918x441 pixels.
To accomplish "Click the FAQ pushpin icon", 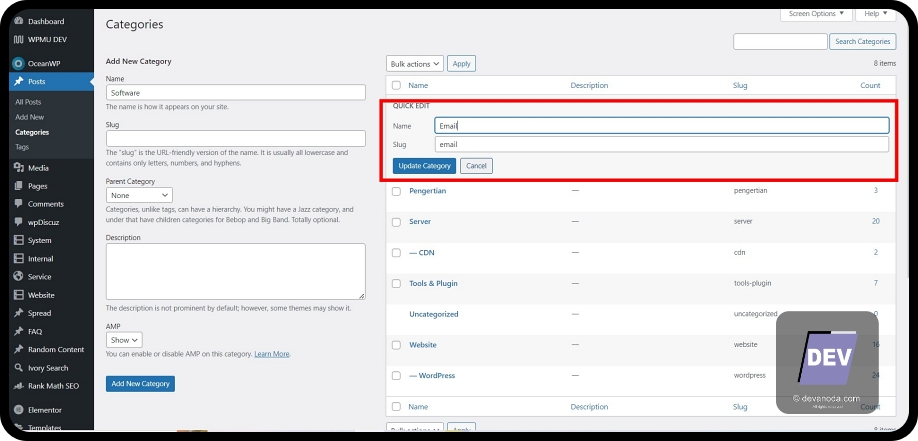I will click(x=18, y=331).
